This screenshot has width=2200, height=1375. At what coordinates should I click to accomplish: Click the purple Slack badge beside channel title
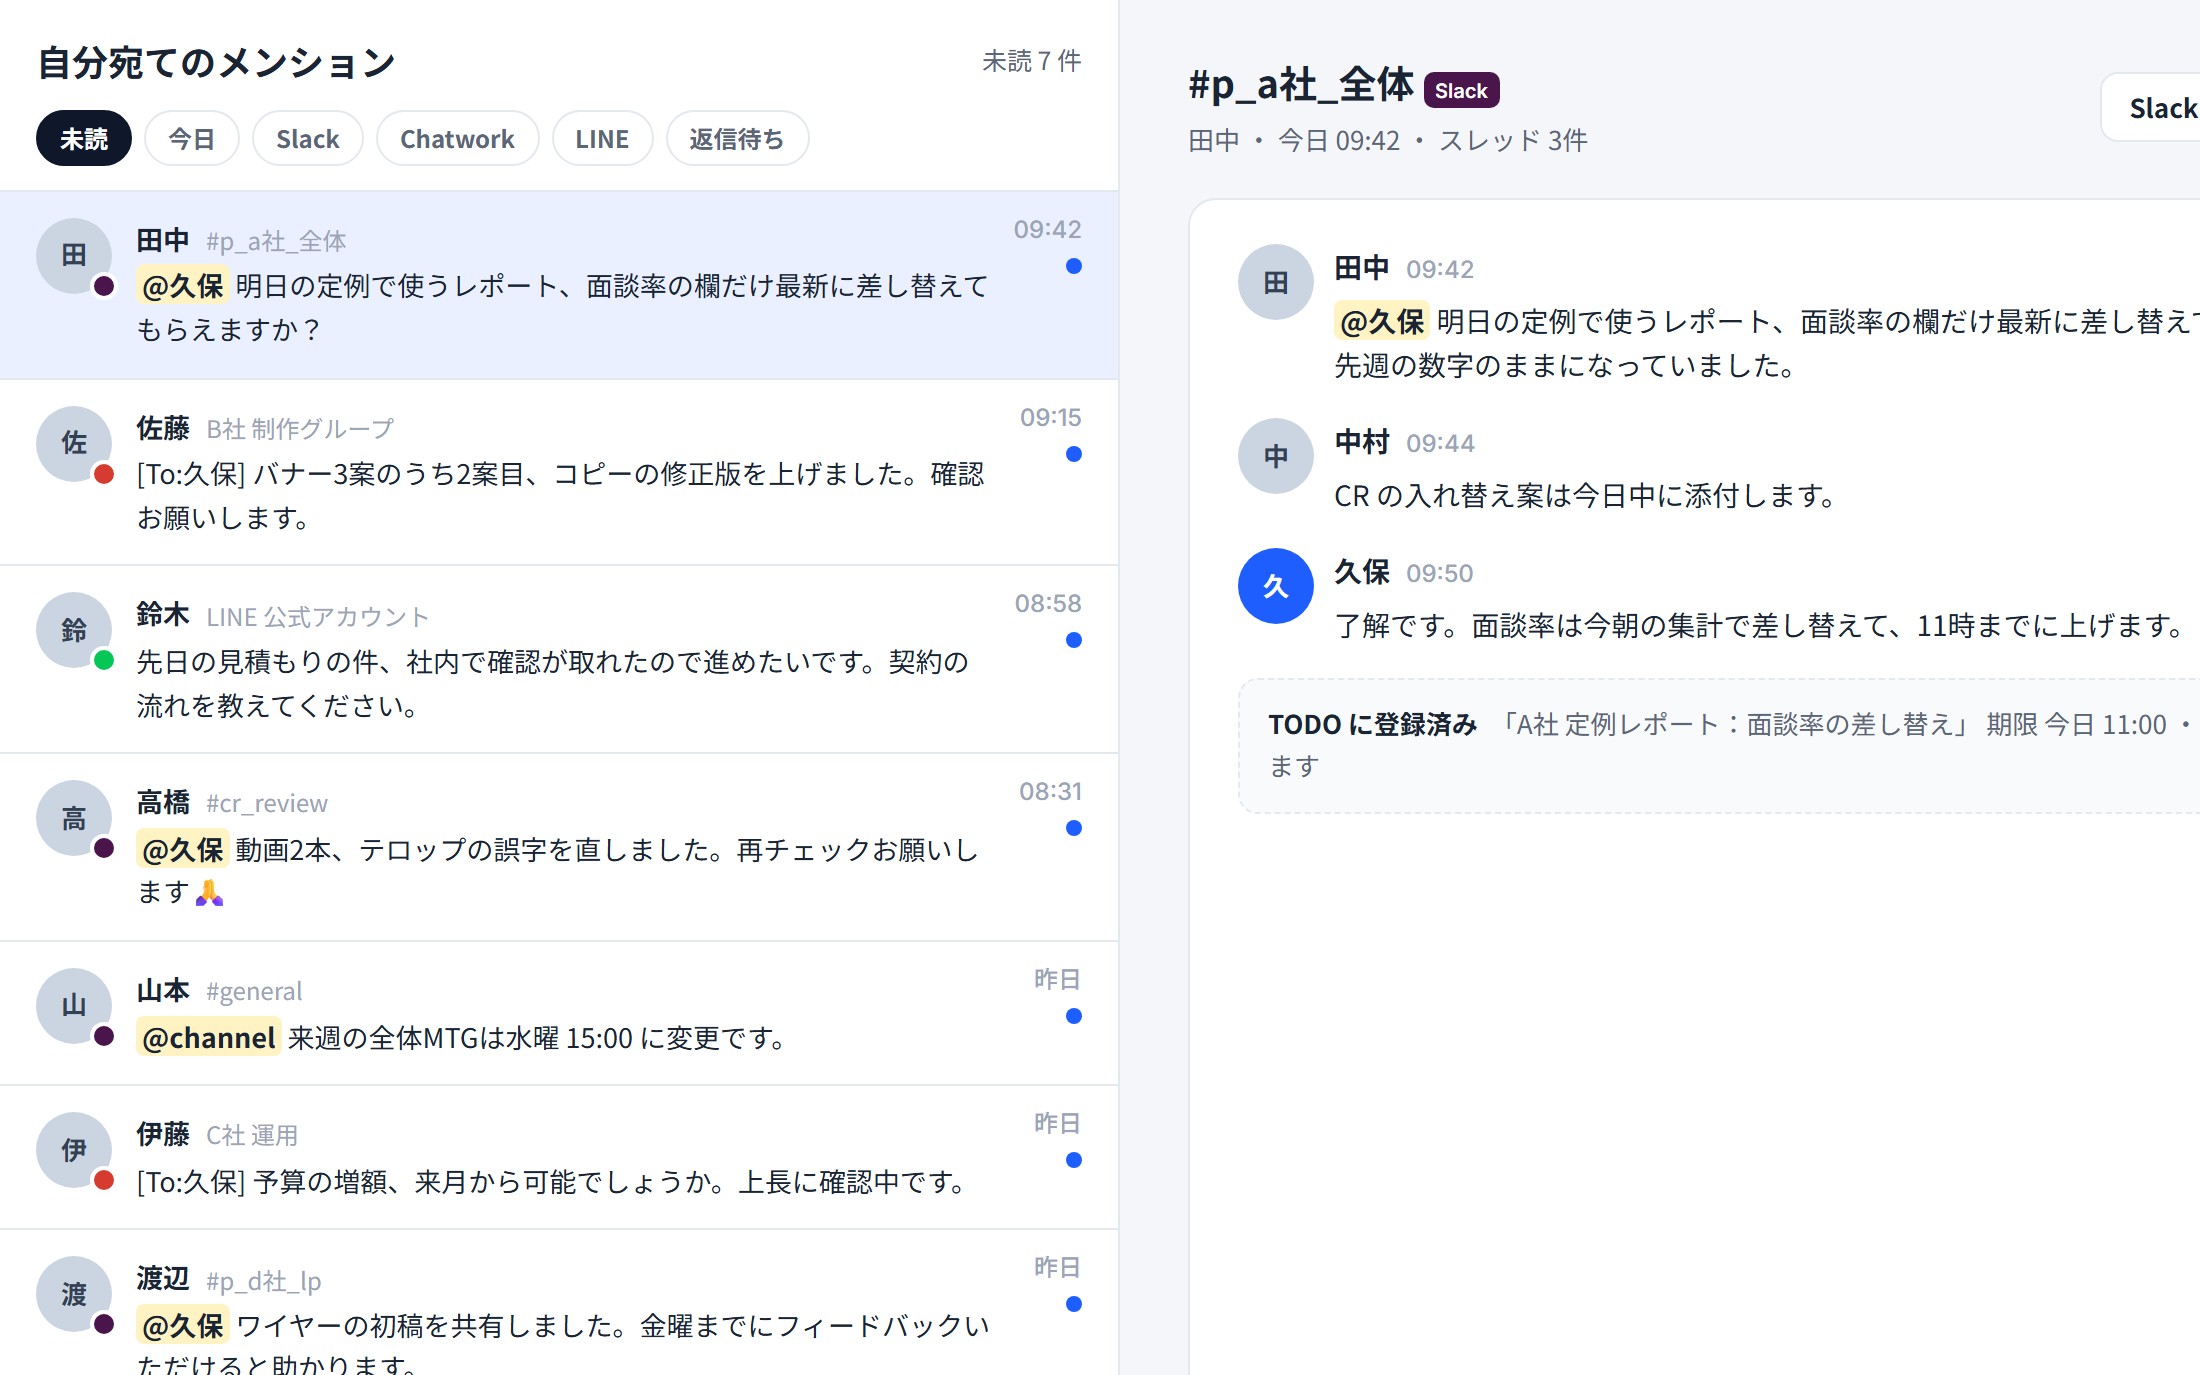(x=1461, y=90)
